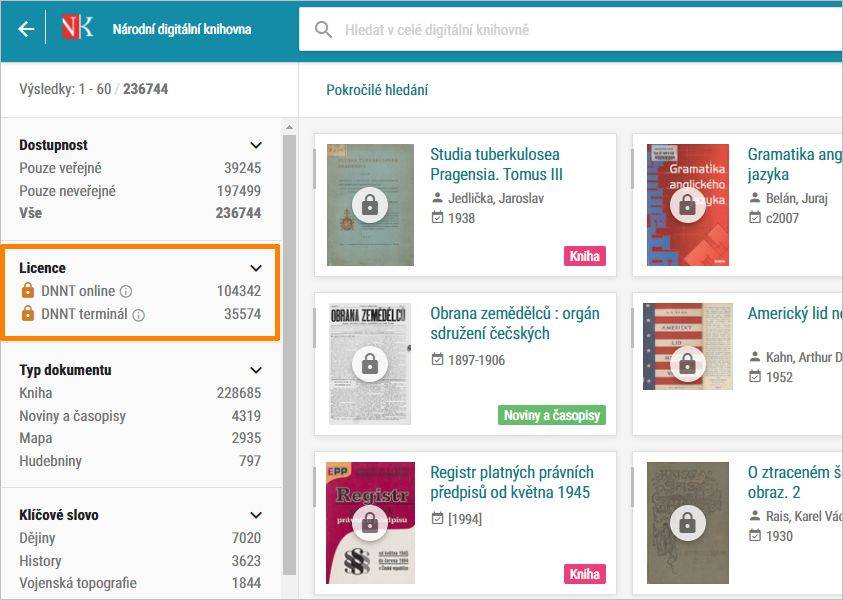The width and height of the screenshot is (843, 600).
Task: Collapse the Typ dokumentu section
Action: point(256,370)
